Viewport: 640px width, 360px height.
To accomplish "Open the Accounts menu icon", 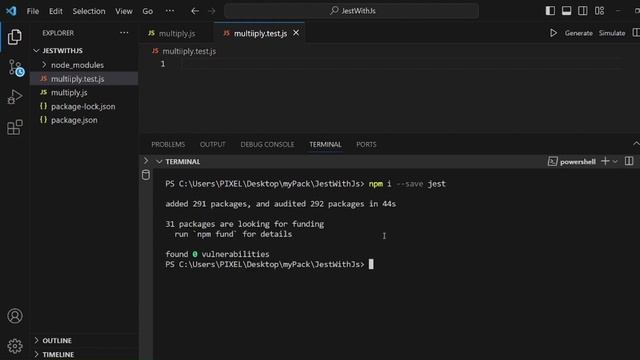I will pyautogui.click(x=15, y=316).
